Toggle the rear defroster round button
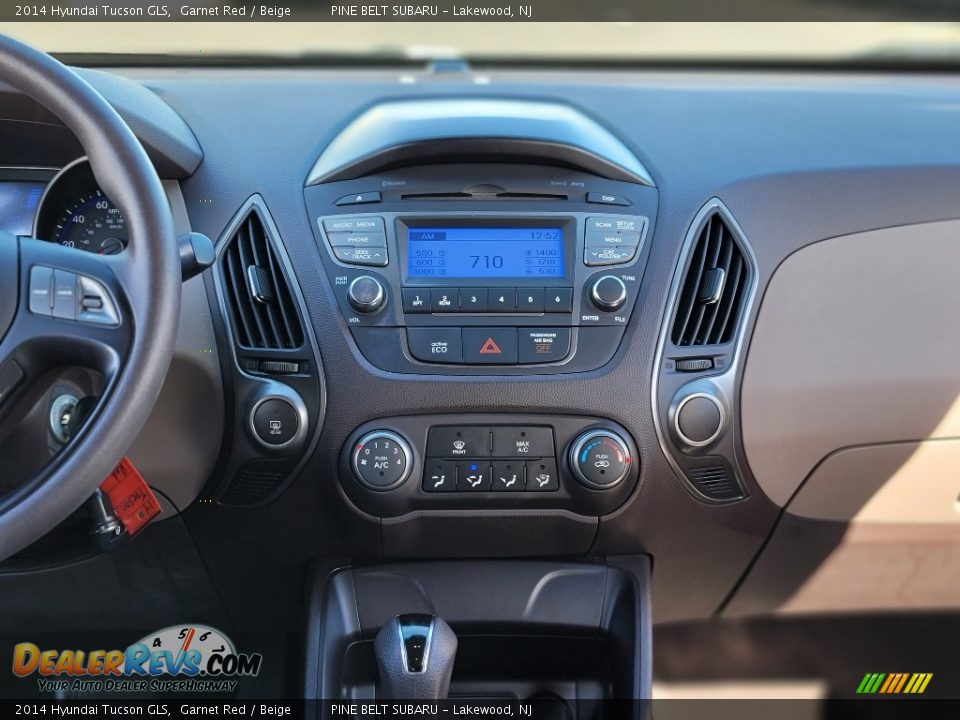The image size is (960, 720). [x=276, y=421]
